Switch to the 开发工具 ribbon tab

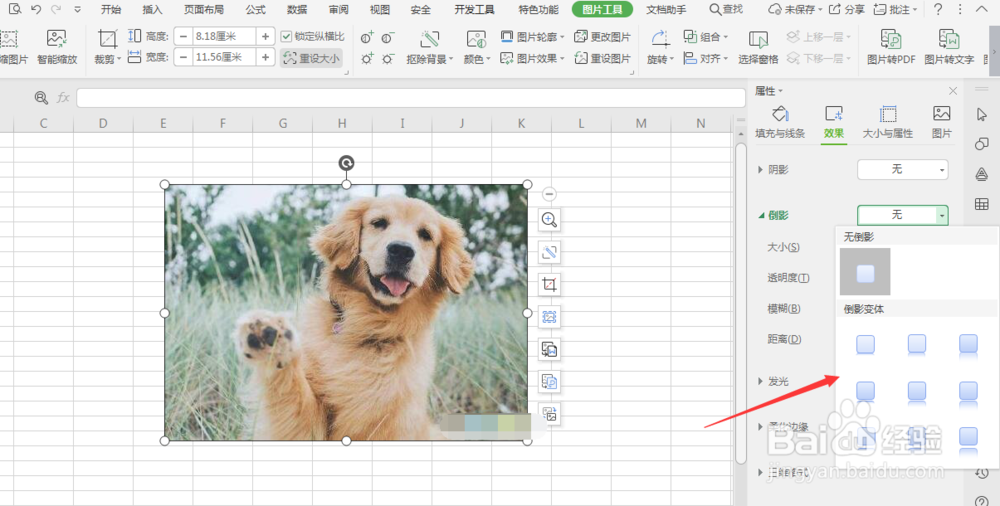click(x=474, y=10)
